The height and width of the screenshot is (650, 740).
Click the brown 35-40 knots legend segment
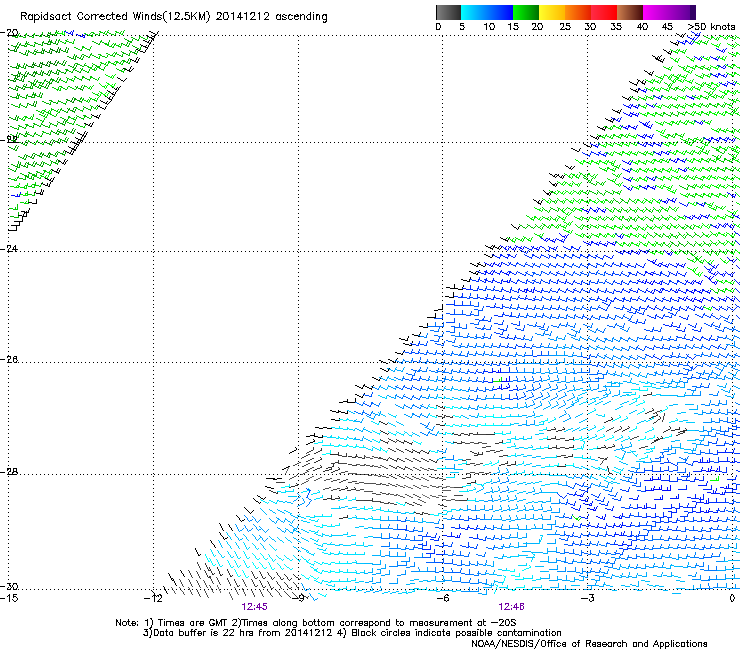[x=630, y=12]
